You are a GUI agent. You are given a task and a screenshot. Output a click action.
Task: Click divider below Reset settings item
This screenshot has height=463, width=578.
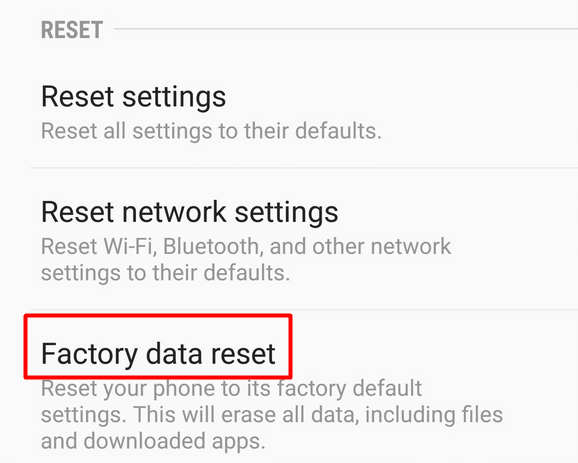tap(304, 167)
